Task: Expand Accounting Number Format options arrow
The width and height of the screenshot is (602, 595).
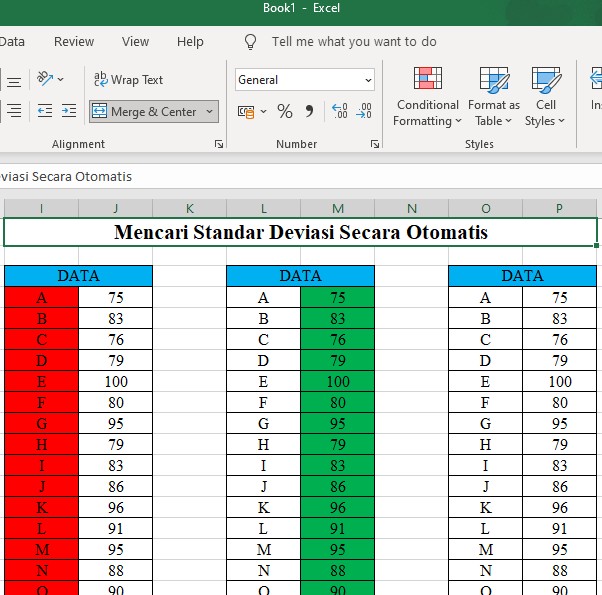Action: [x=263, y=112]
